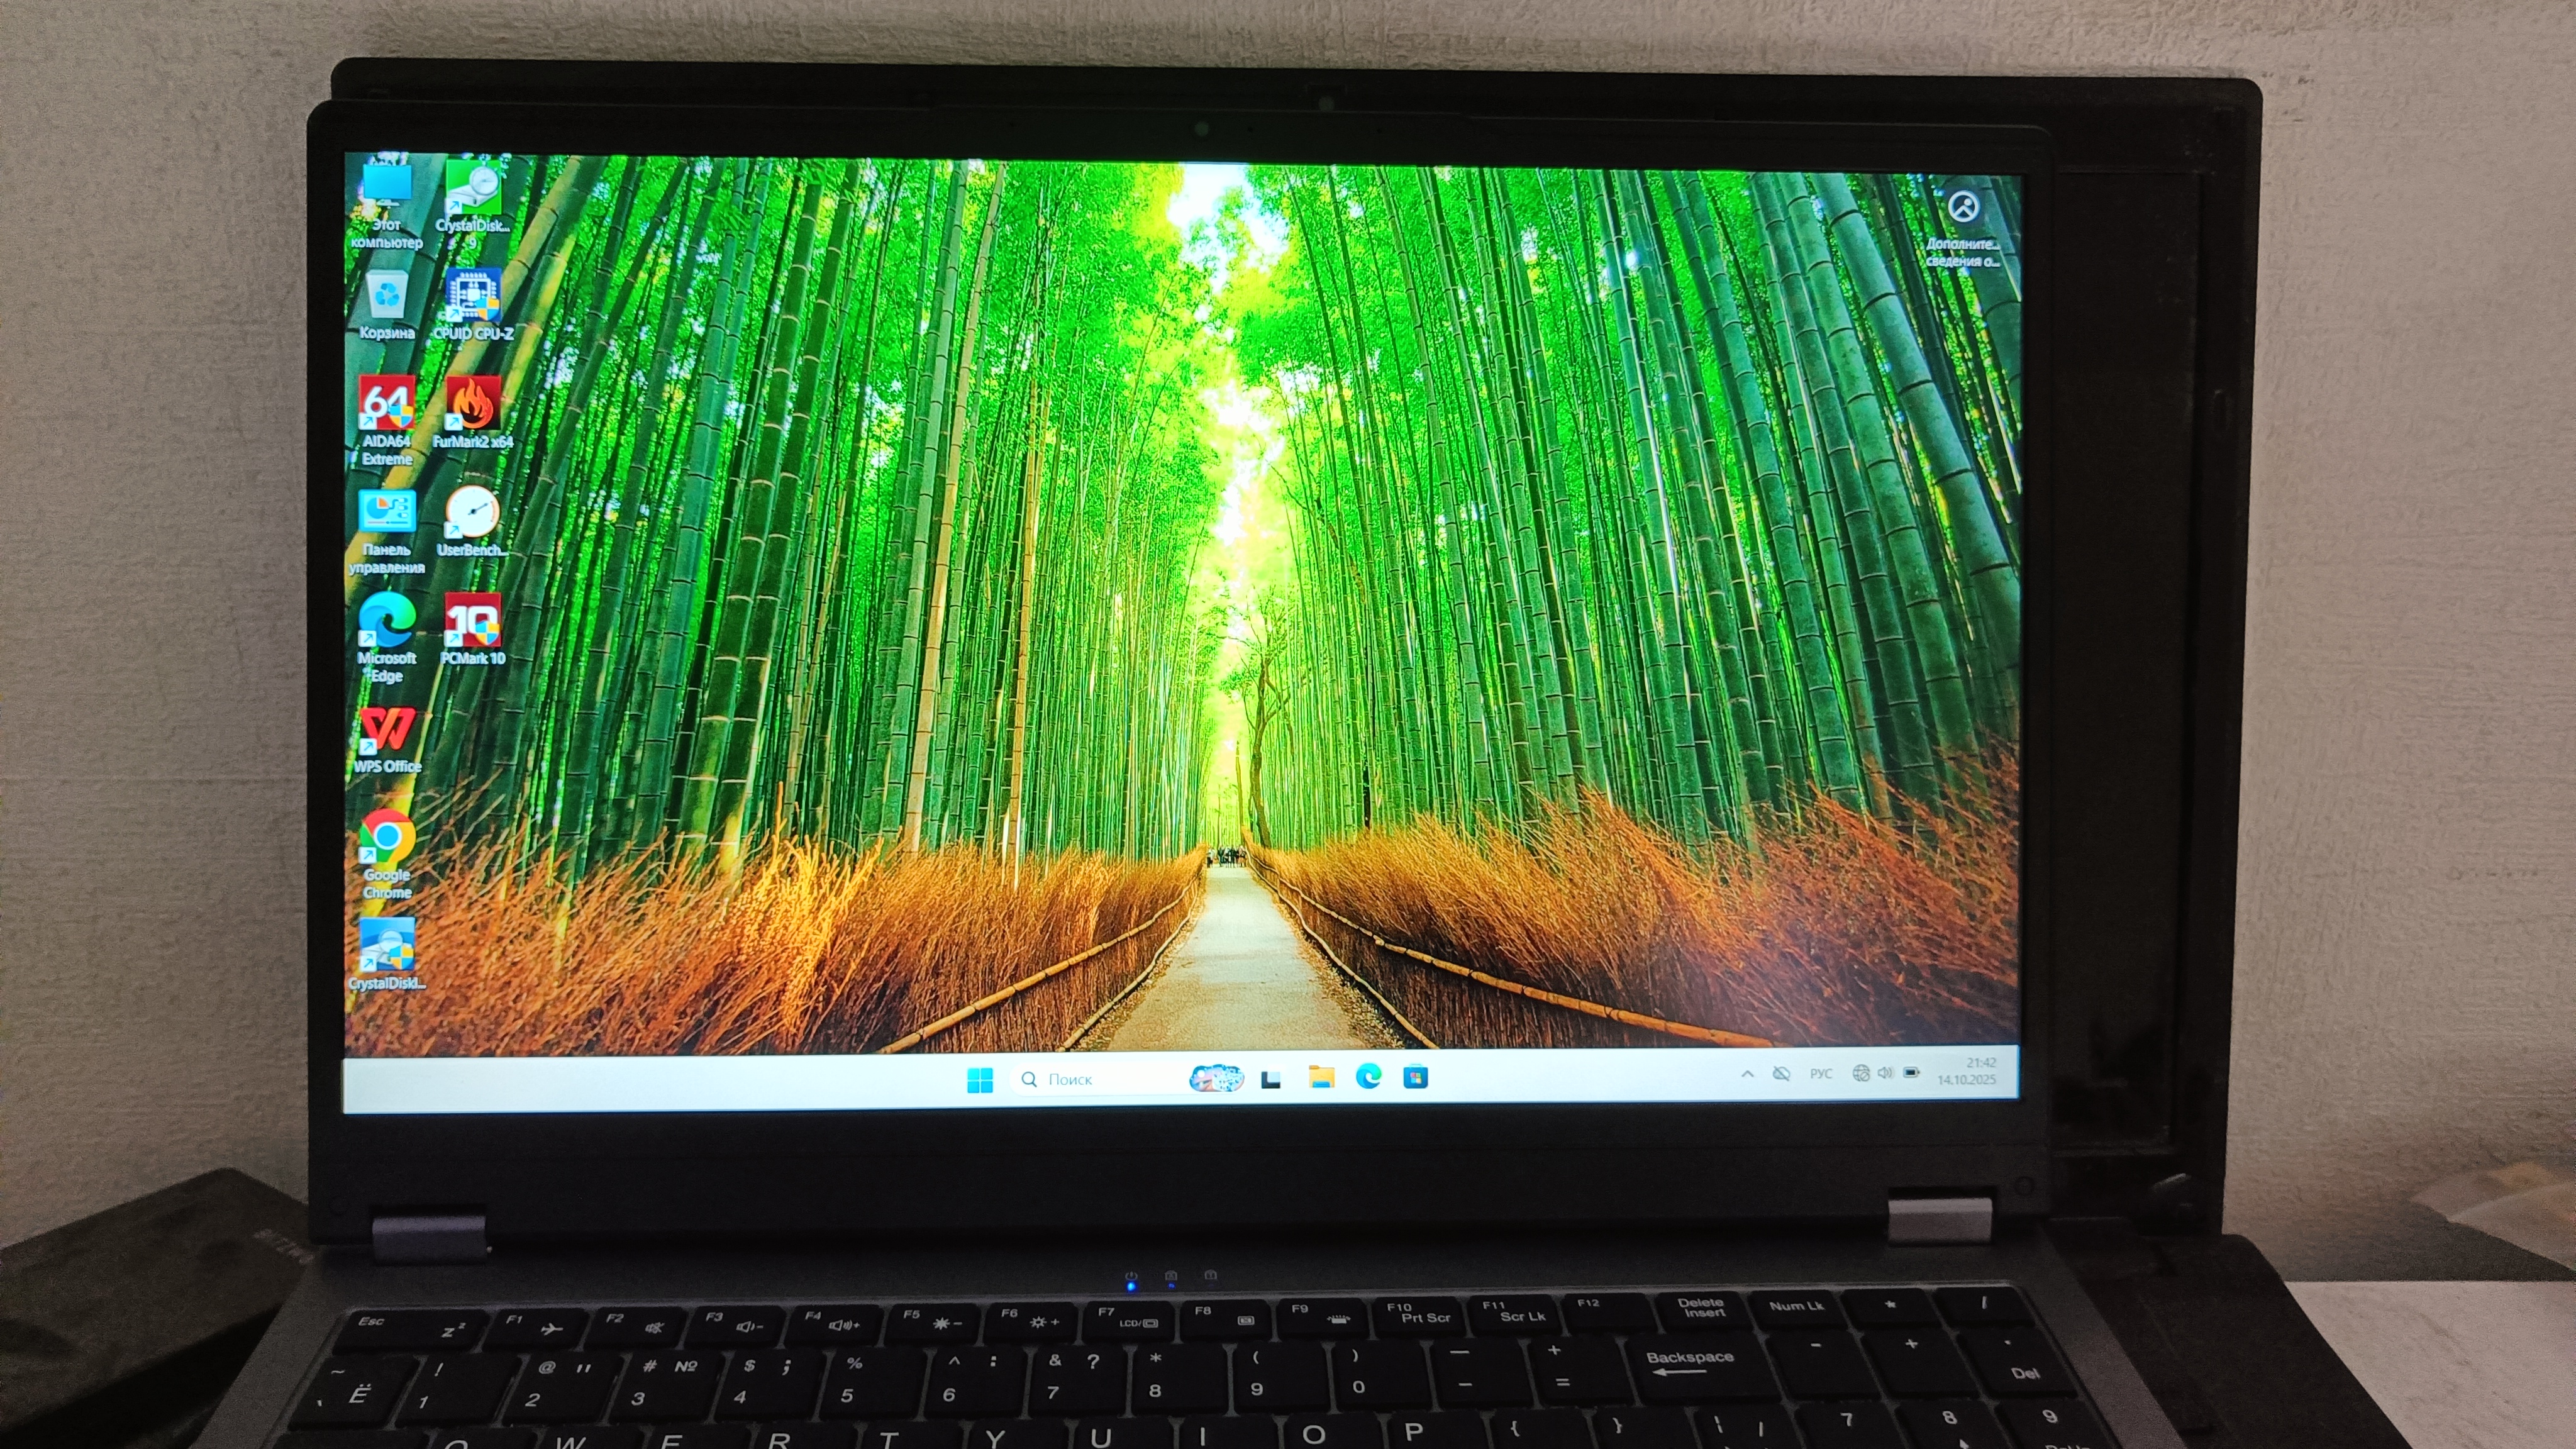Open File Explorer from the taskbar

point(1321,1077)
